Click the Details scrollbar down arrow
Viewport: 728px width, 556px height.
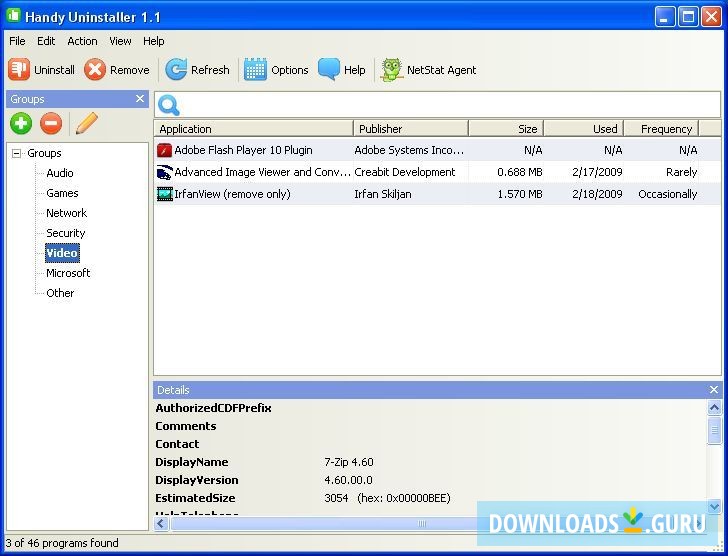(714, 506)
